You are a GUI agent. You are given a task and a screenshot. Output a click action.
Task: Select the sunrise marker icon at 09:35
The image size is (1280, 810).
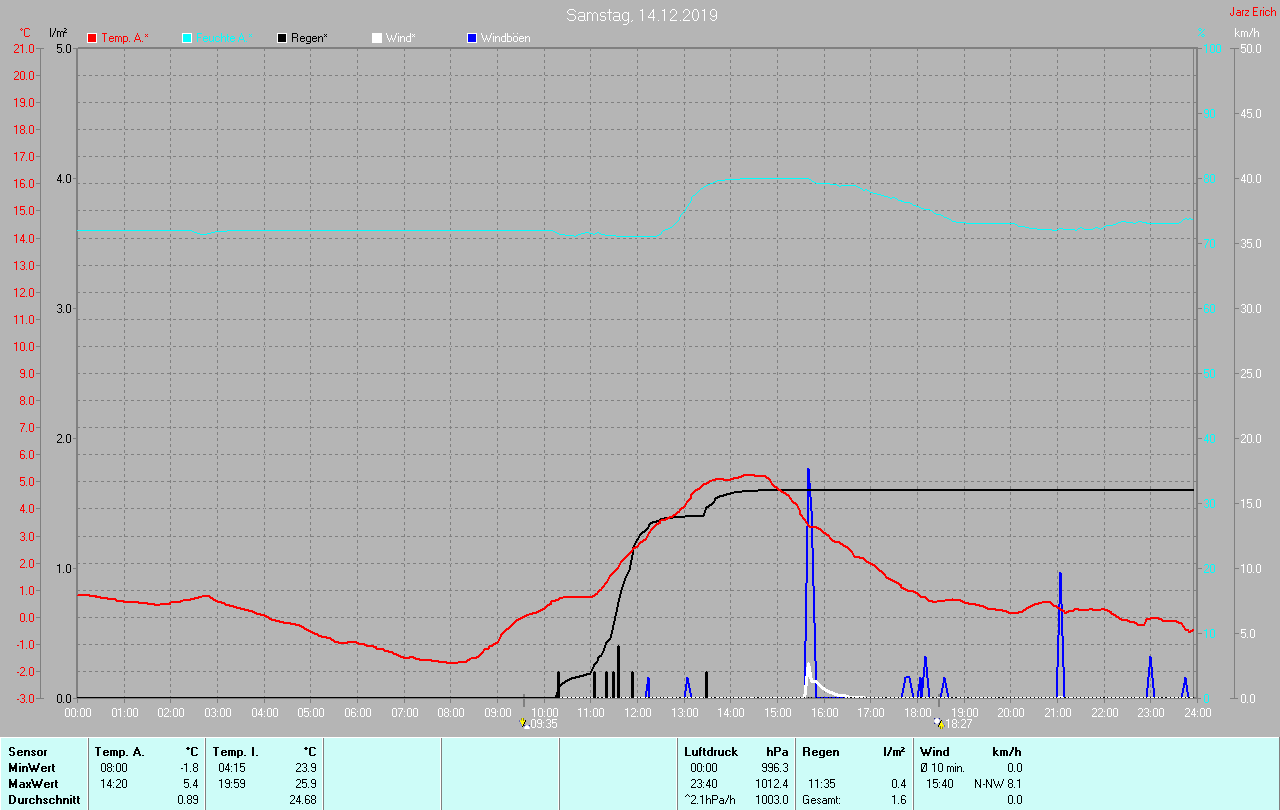(525, 722)
